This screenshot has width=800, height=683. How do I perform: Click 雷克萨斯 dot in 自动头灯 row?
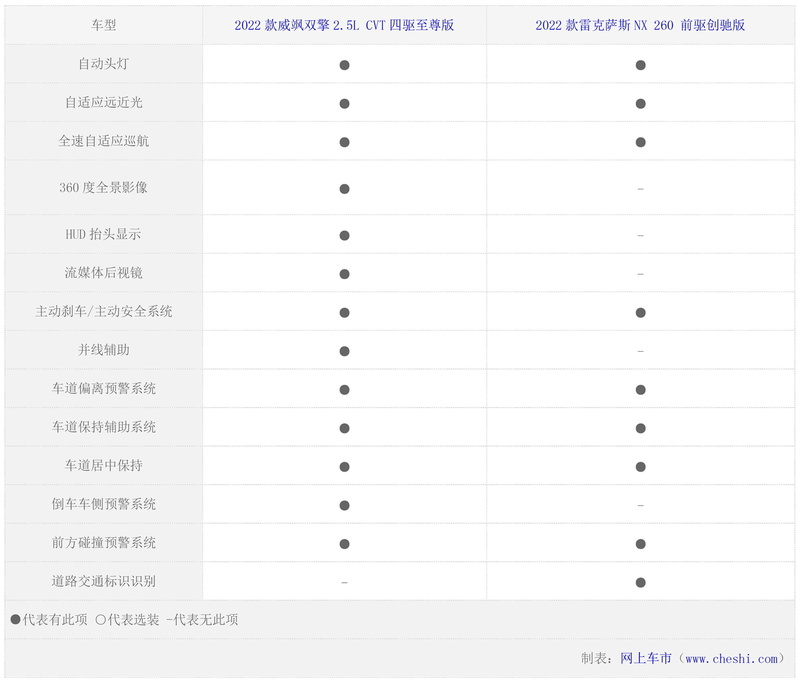(x=640, y=65)
